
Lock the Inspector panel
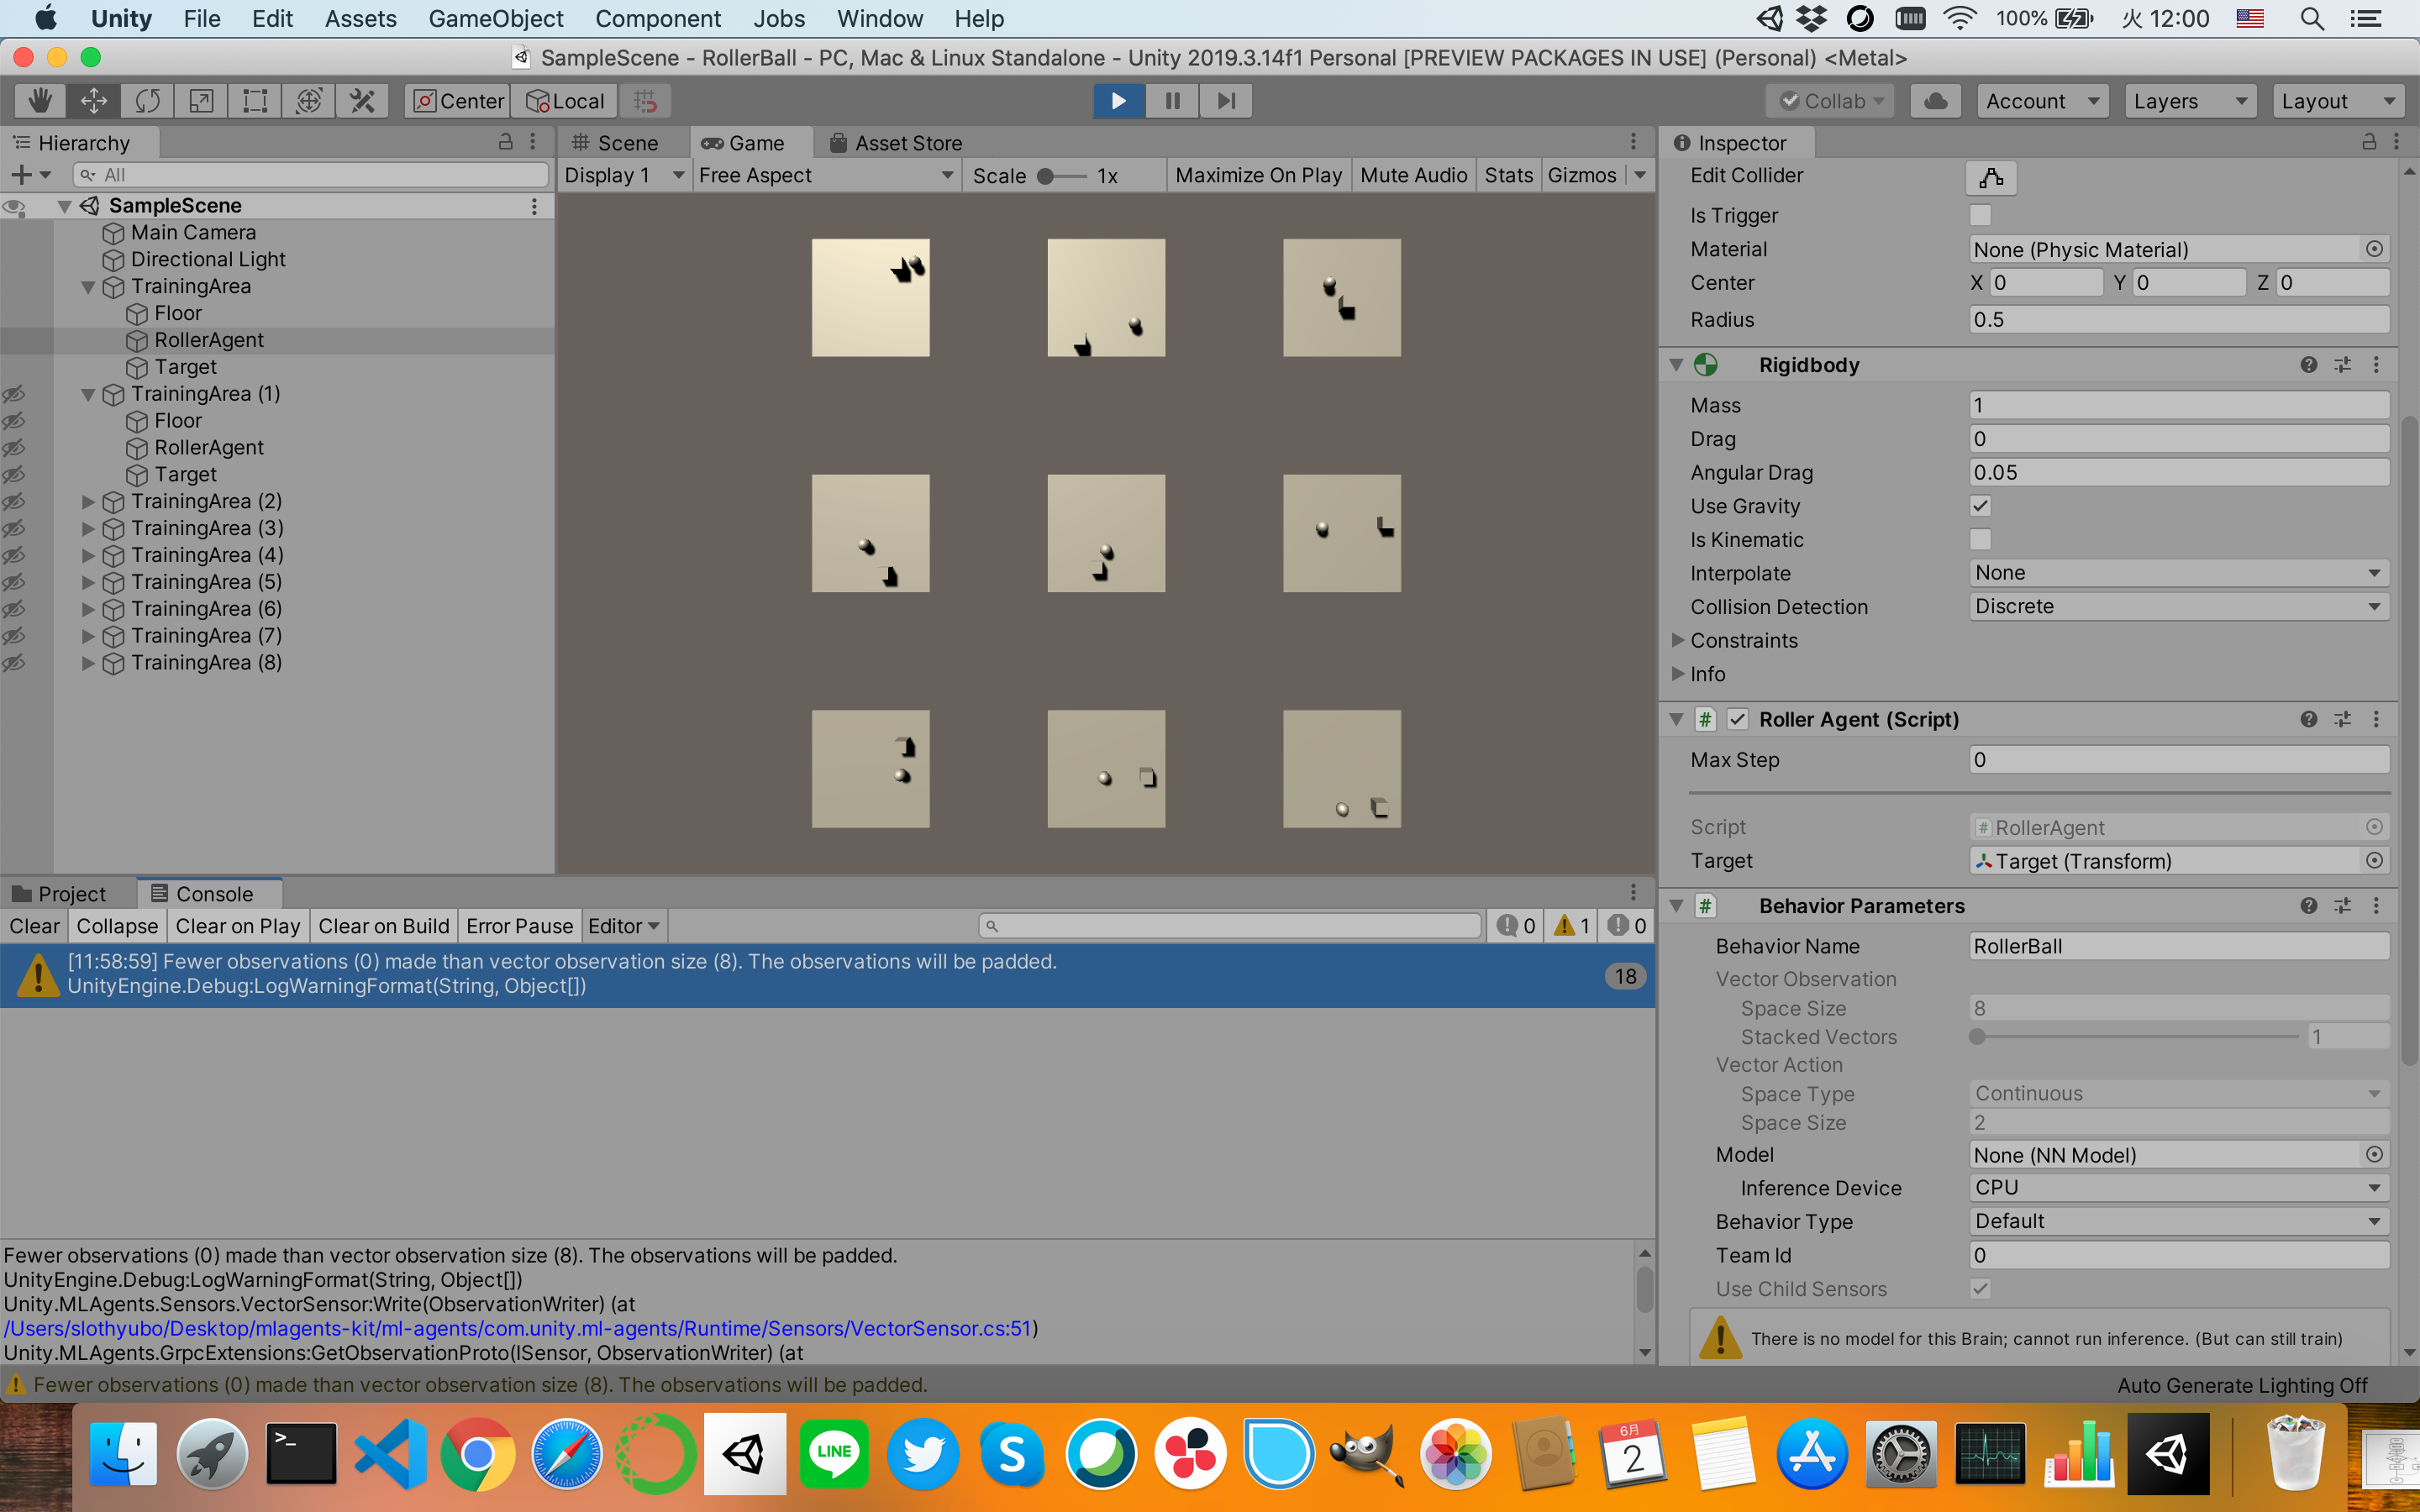[x=2369, y=142]
